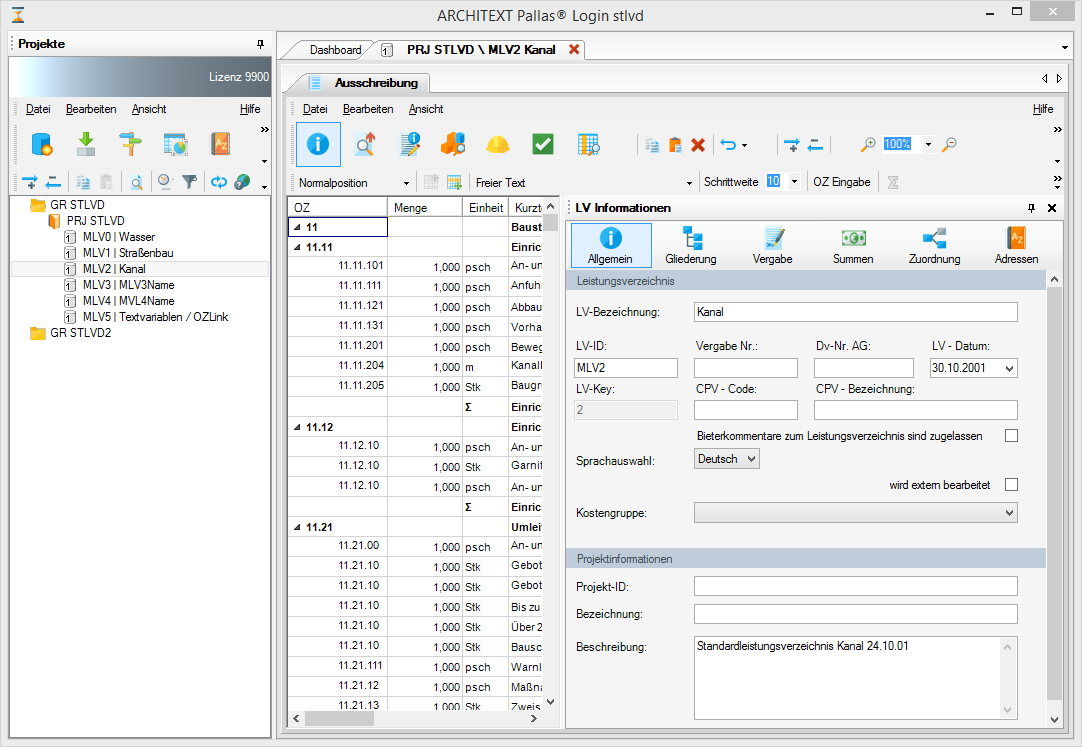Click the document edit icon with pencil

[x=410, y=144]
